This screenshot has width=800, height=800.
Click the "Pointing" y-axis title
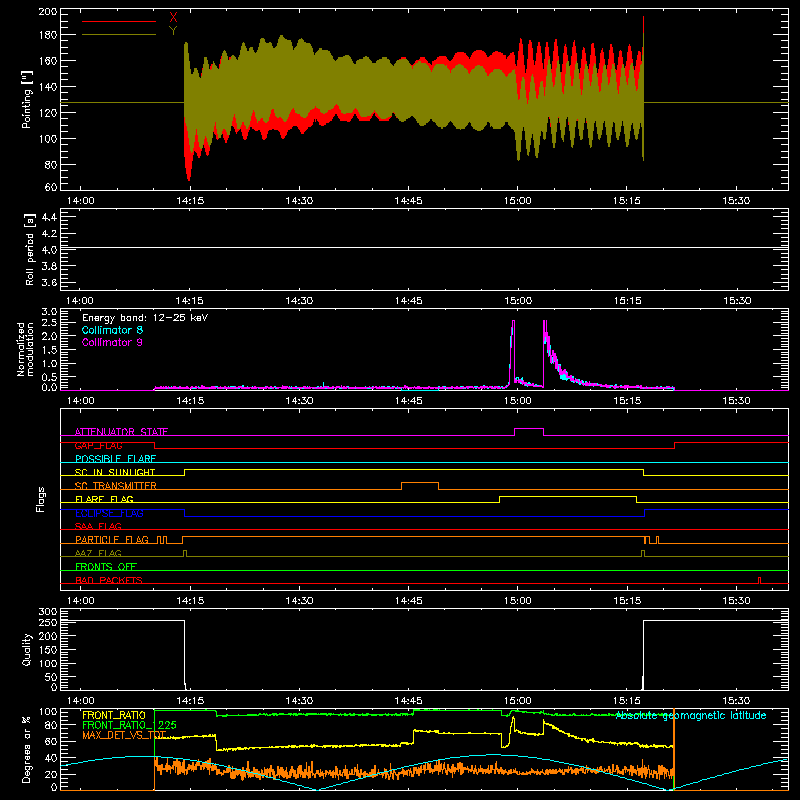tap(27, 99)
